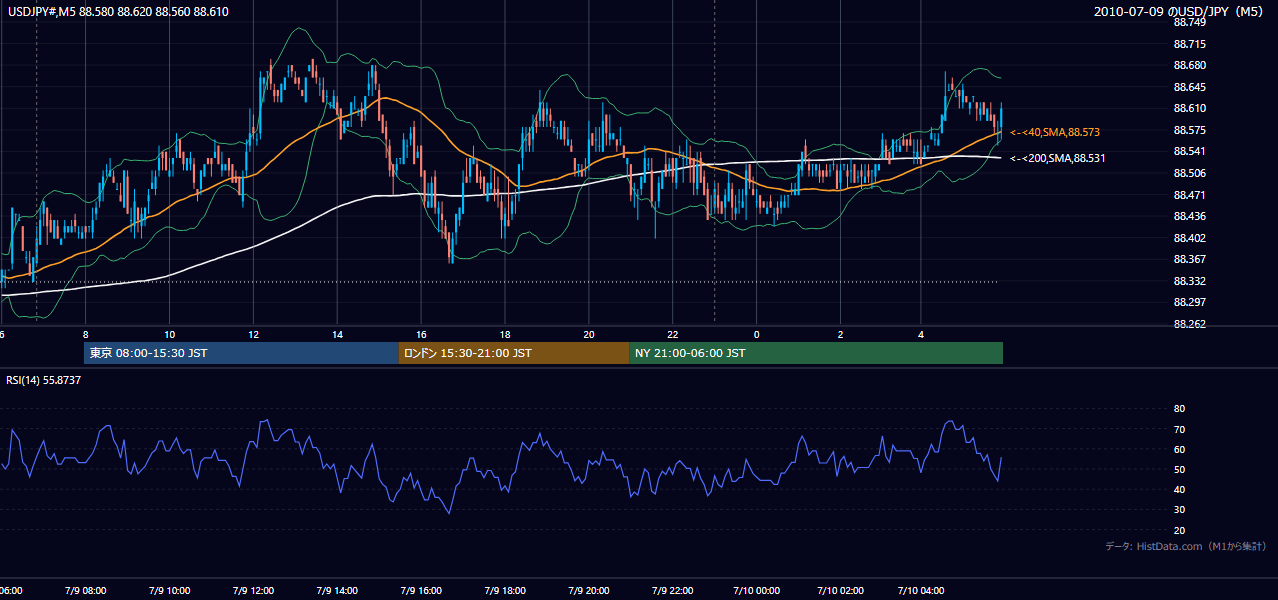The image size is (1278, 600).
Task: Click price axis value 88.471
Action: [x=1189, y=195]
